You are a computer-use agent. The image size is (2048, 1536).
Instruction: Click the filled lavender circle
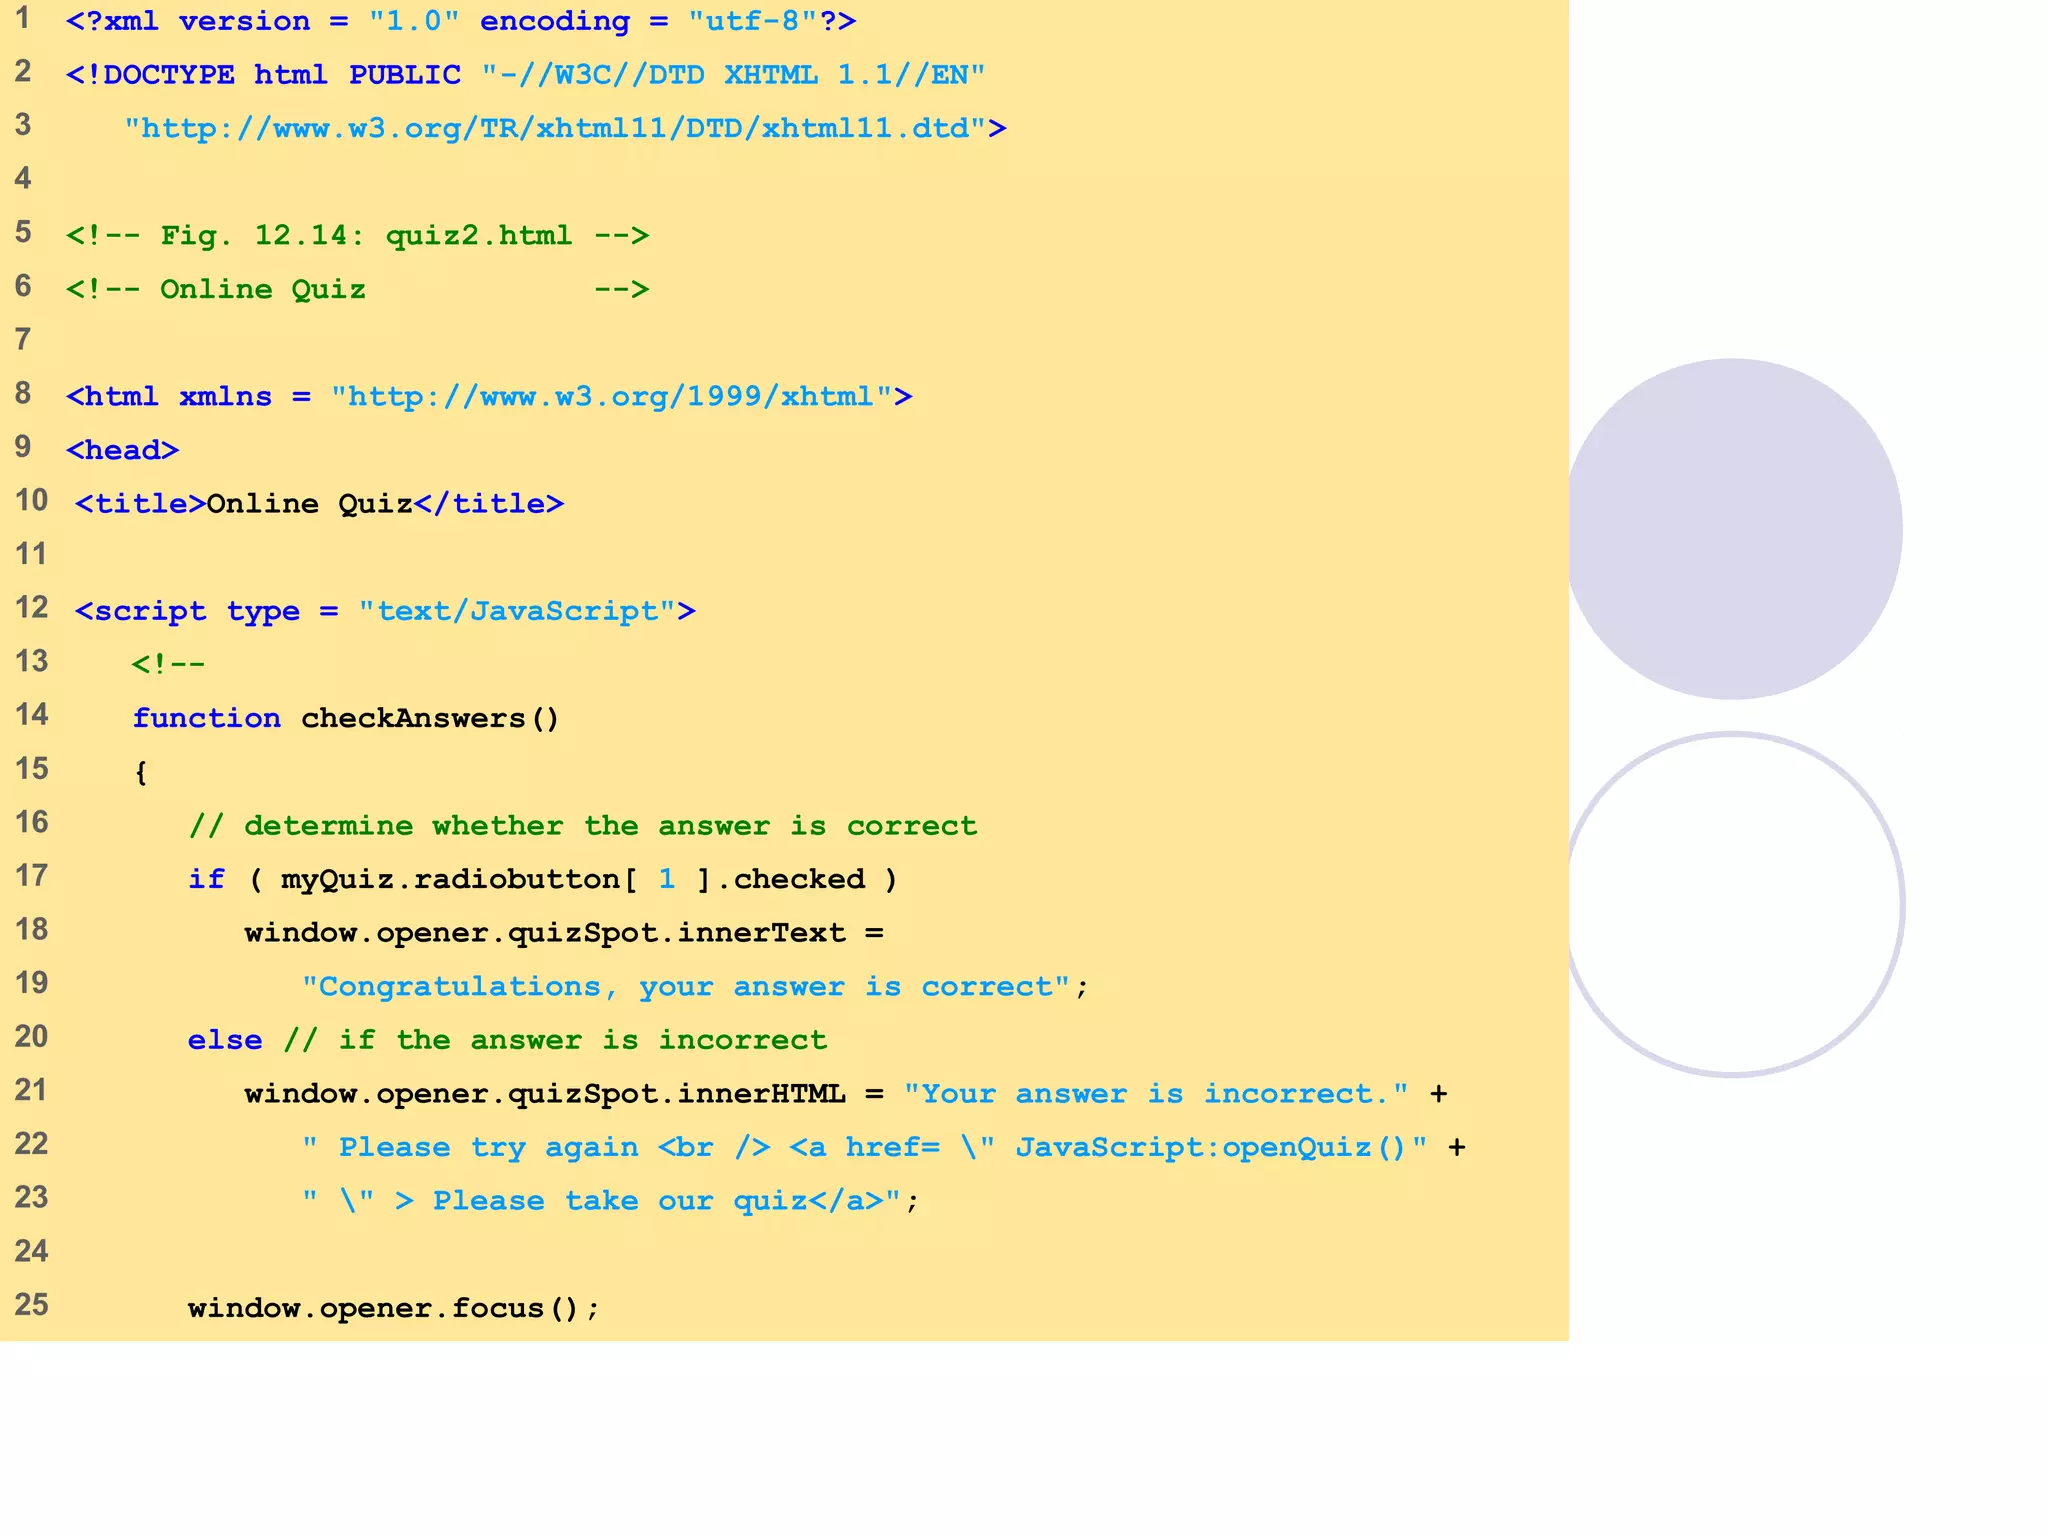click(x=1733, y=529)
